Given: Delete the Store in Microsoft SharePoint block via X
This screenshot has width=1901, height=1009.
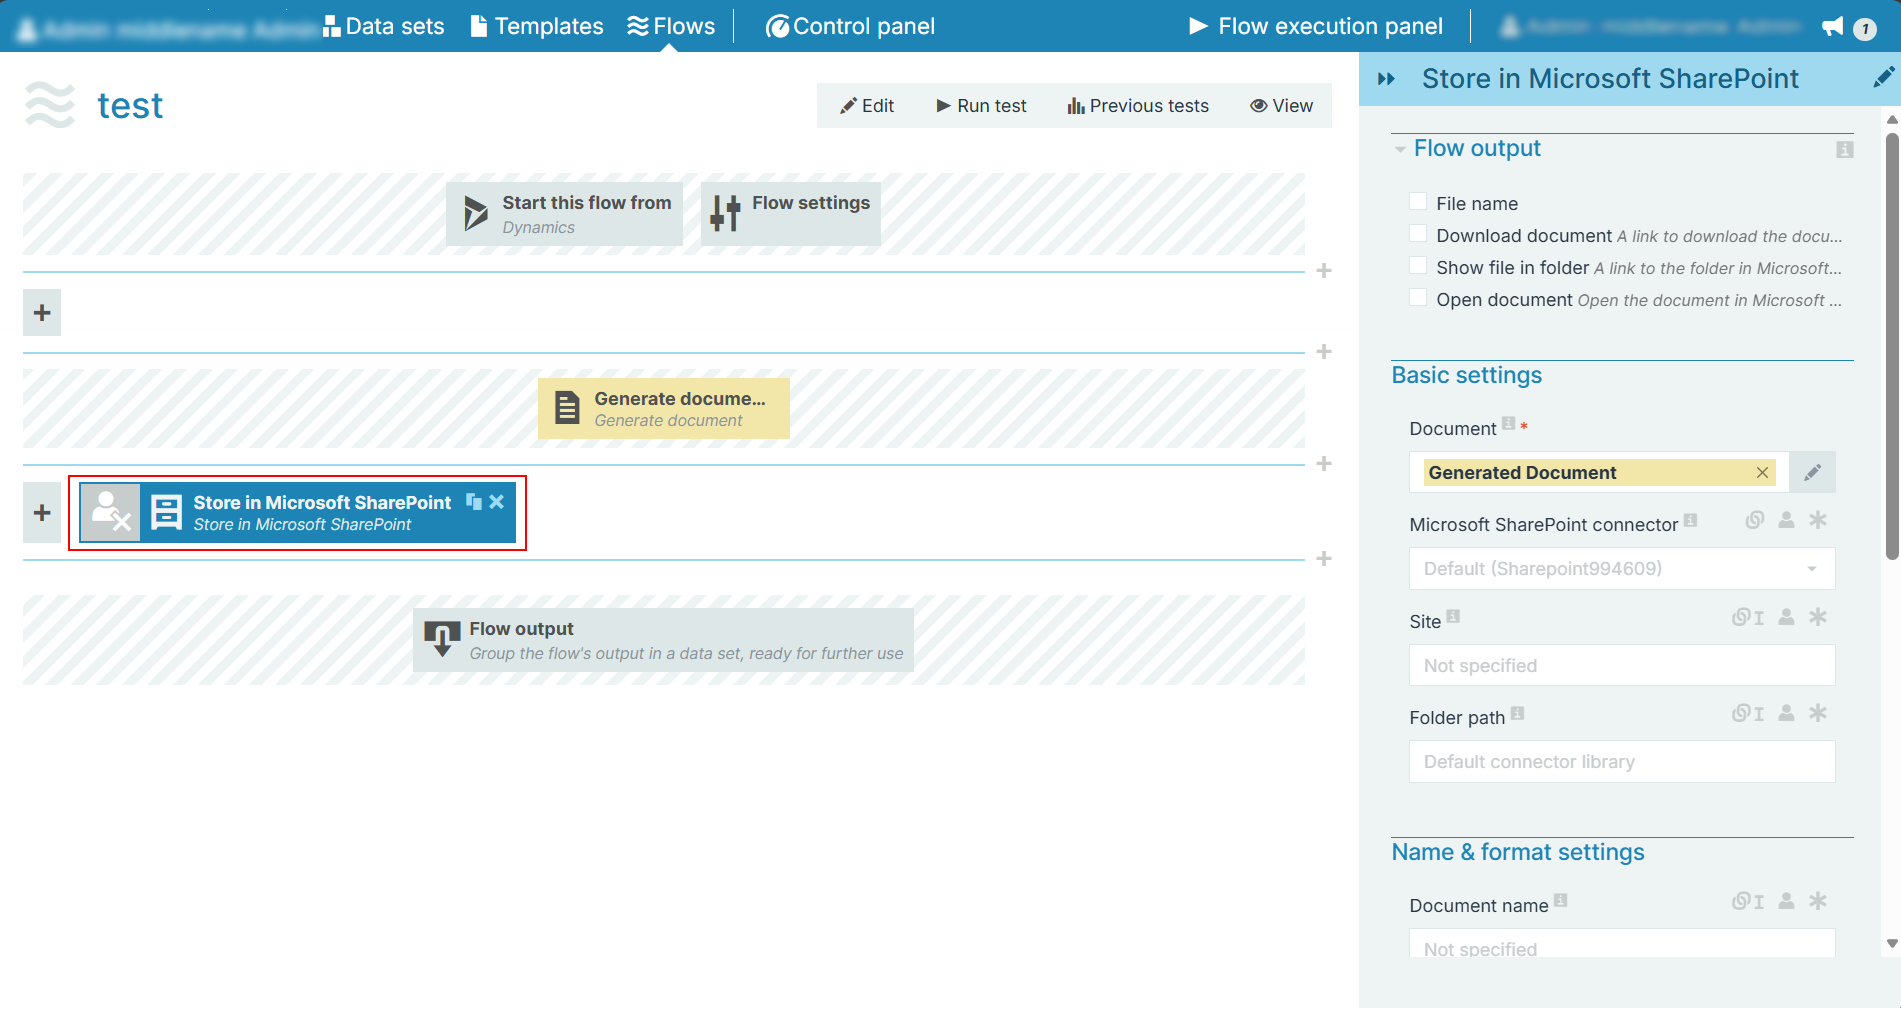Looking at the screenshot, I should 497,502.
